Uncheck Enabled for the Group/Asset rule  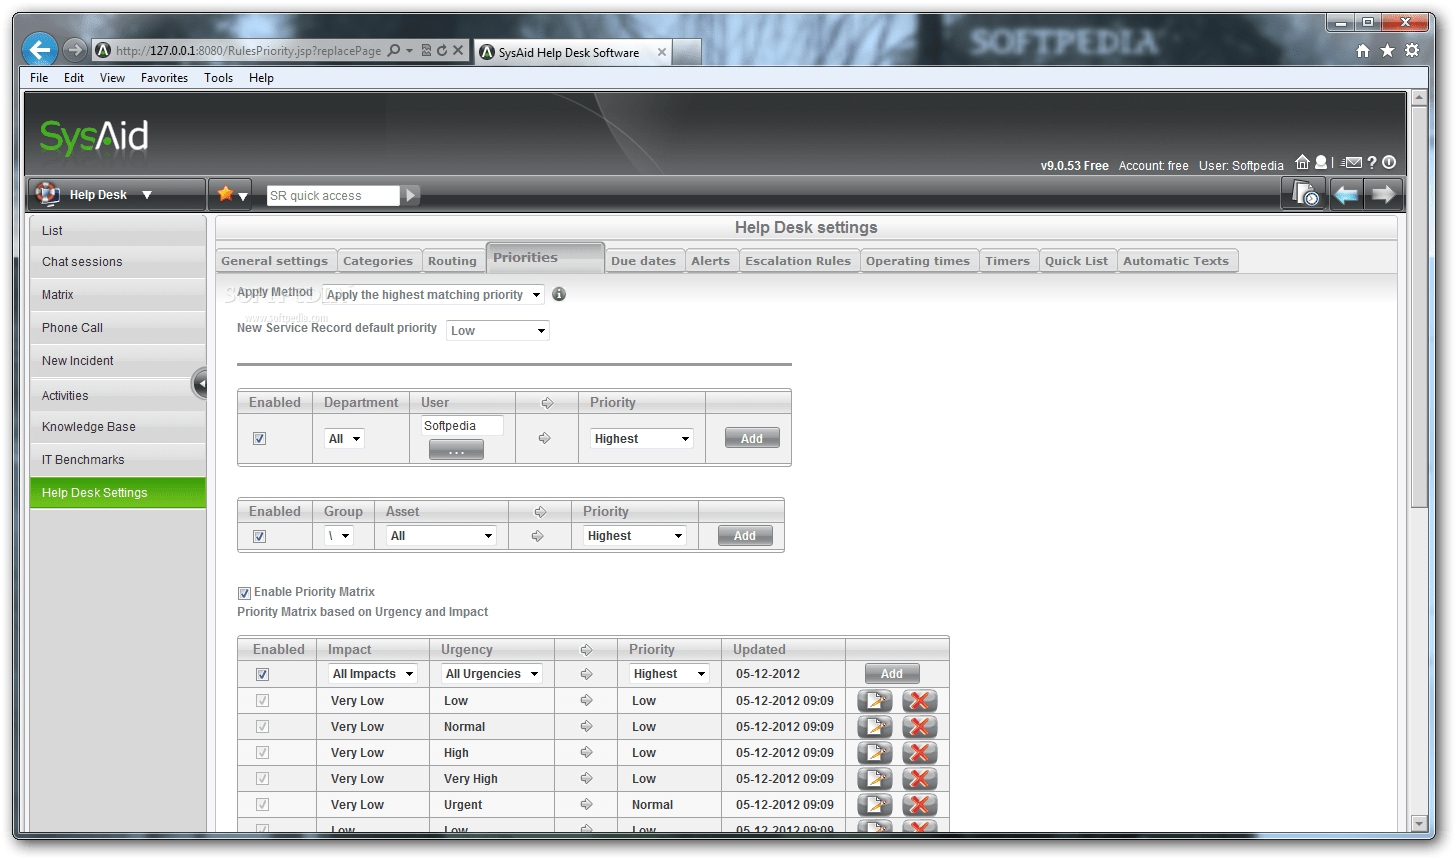click(x=259, y=535)
